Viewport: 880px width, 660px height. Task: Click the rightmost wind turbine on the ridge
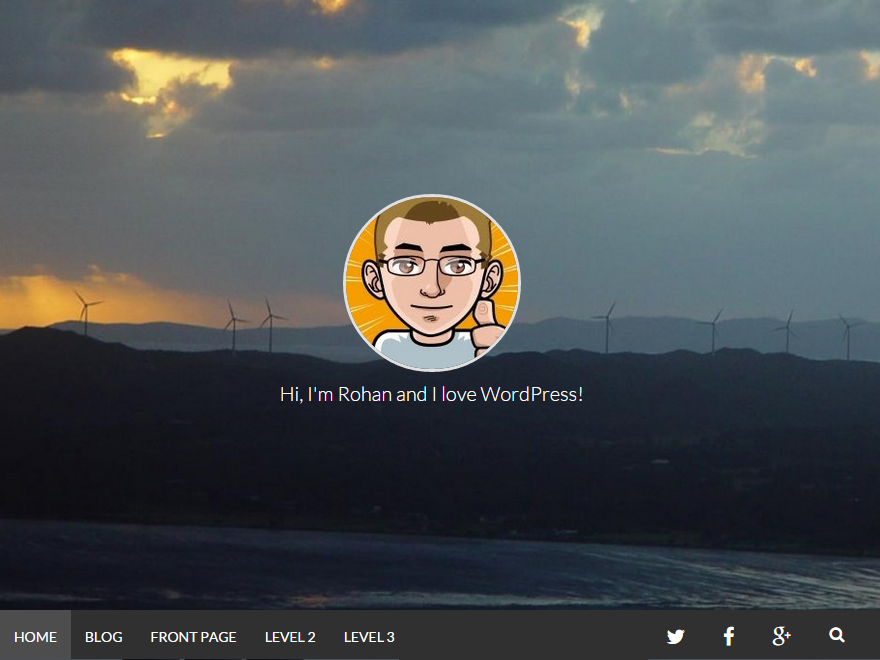[x=848, y=333]
